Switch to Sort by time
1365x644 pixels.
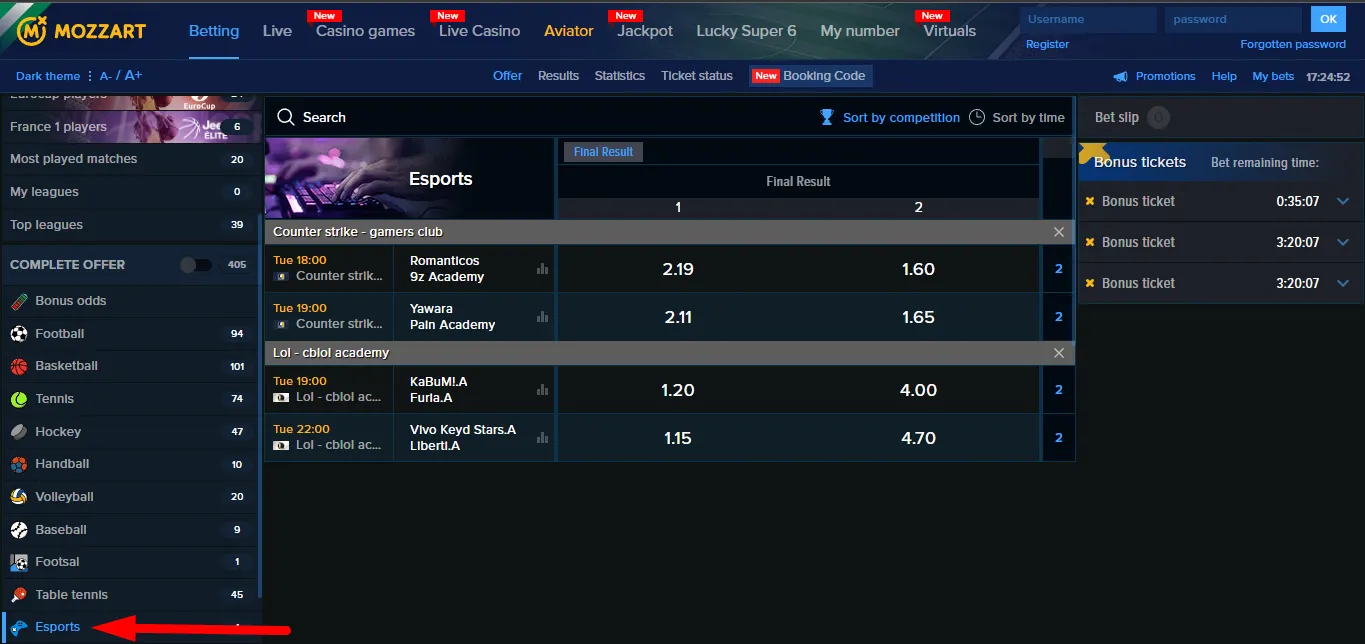point(1017,117)
